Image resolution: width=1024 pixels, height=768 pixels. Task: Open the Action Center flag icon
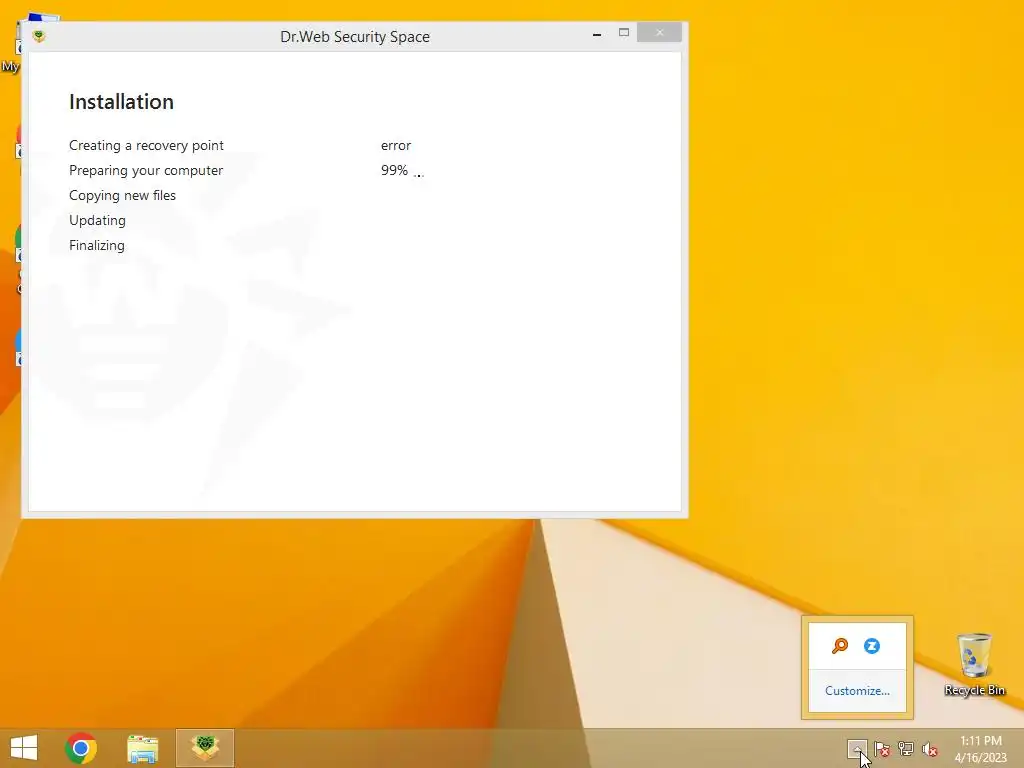882,749
